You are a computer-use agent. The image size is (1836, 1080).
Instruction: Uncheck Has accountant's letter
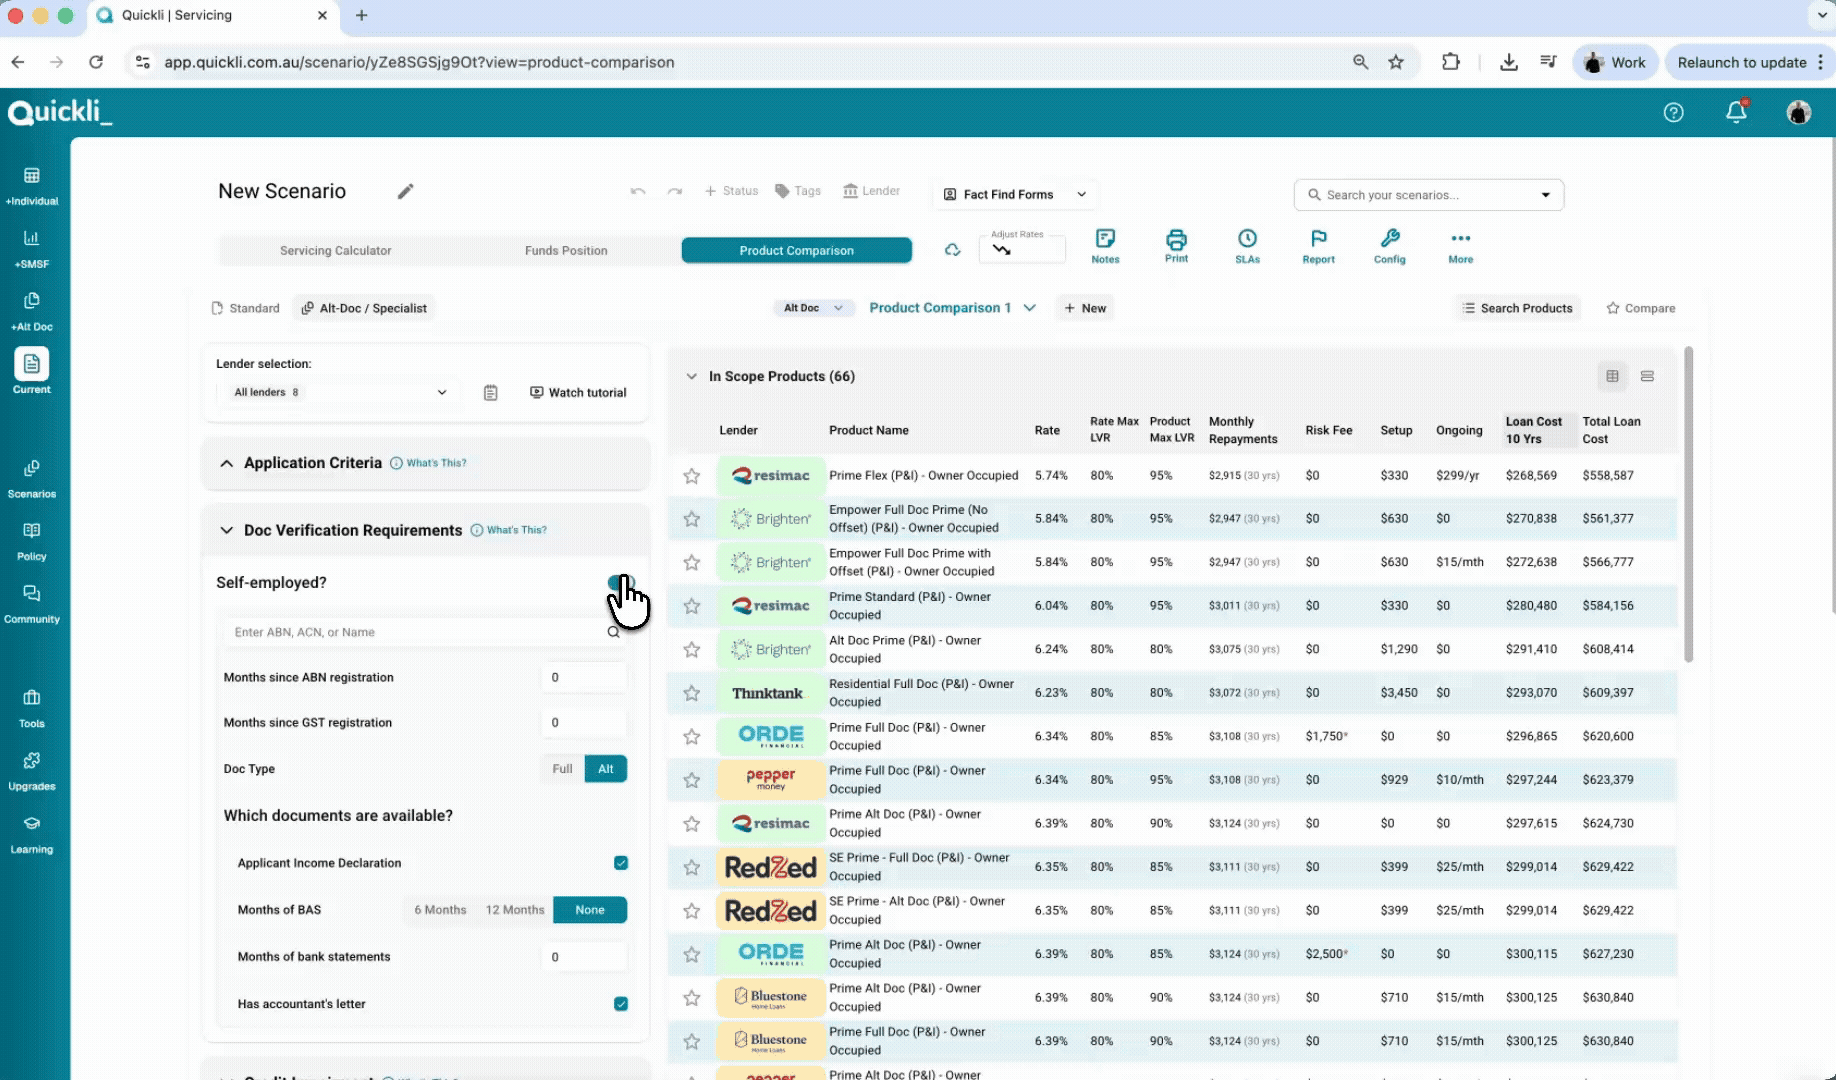(621, 1004)
